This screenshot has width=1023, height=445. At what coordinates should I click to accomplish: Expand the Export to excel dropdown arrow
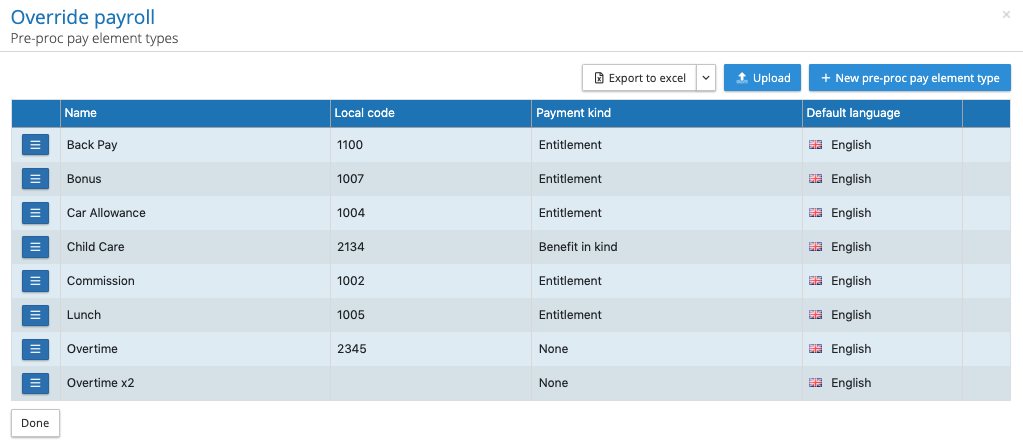pos(706,78)
